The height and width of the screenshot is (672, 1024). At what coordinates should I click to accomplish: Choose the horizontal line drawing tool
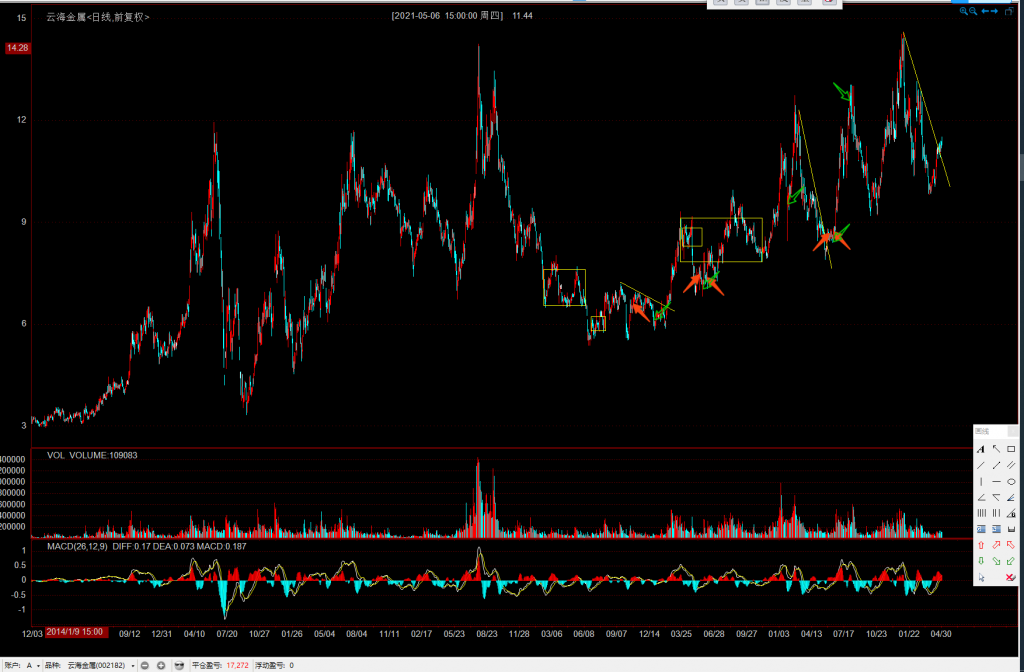996,481
